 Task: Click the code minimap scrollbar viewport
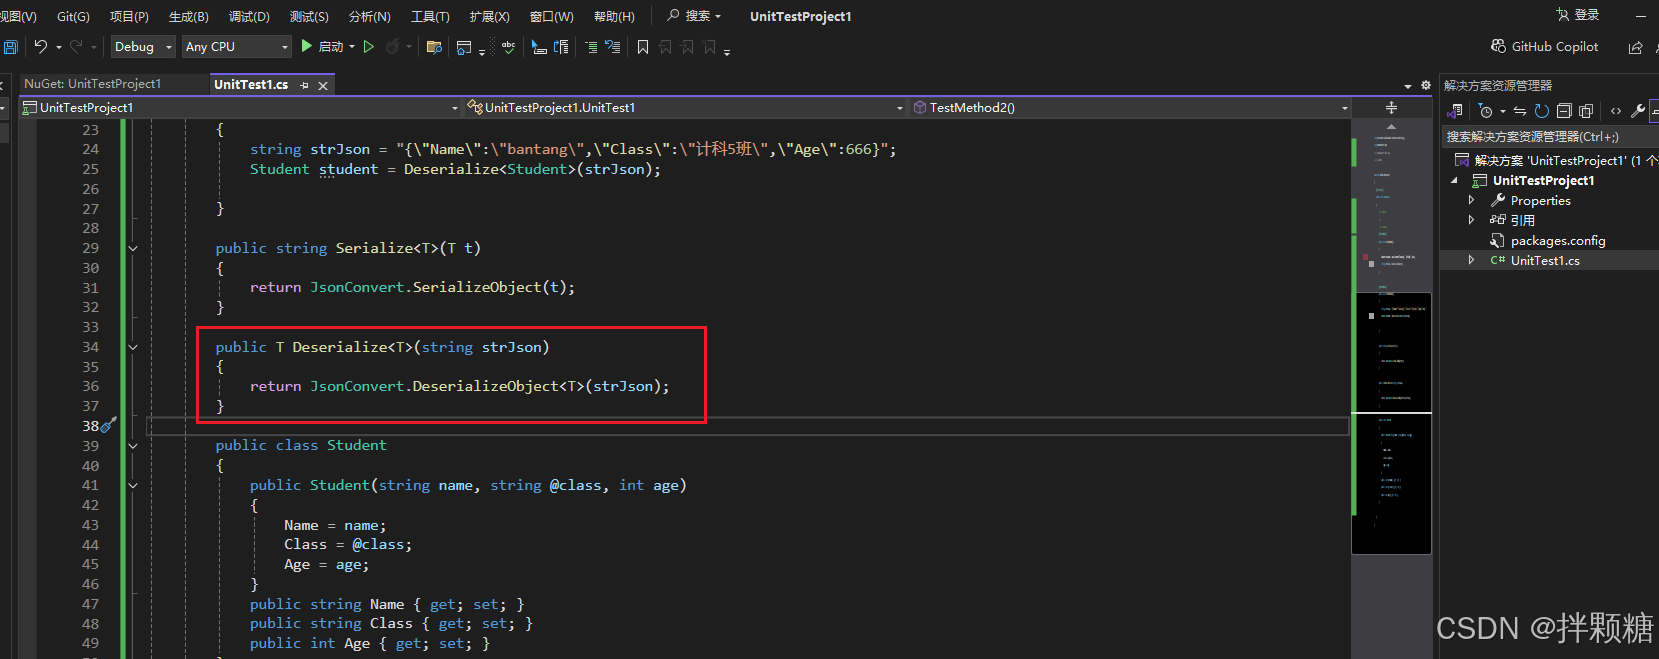(1391, 423)
